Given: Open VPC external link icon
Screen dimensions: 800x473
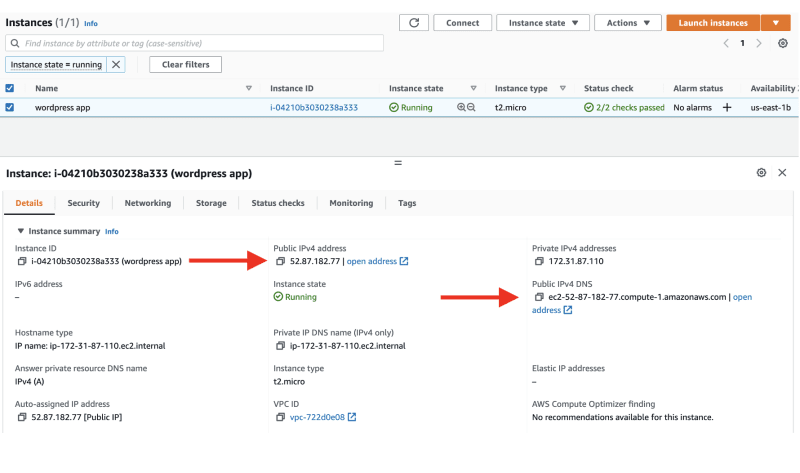Looking at the screenshot, I should (352, 417).
